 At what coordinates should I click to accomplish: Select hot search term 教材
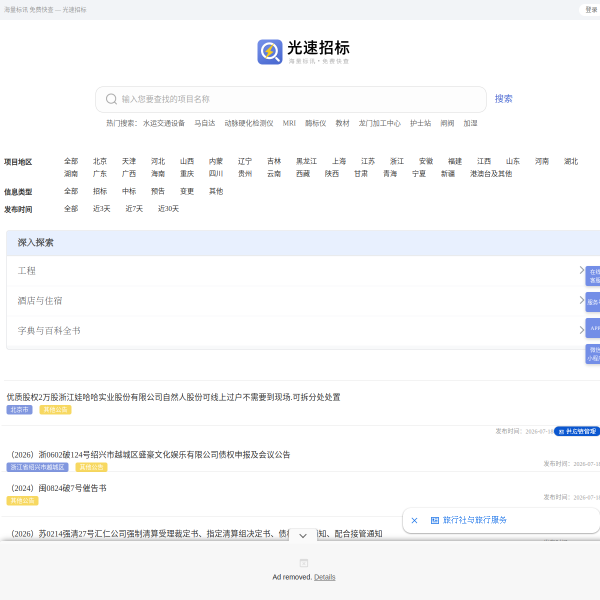342,123
